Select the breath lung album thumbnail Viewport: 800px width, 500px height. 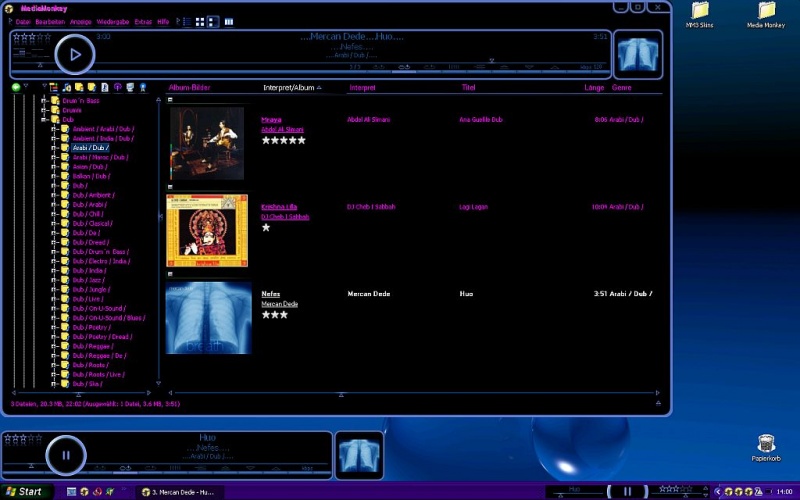tap(209, 318)
